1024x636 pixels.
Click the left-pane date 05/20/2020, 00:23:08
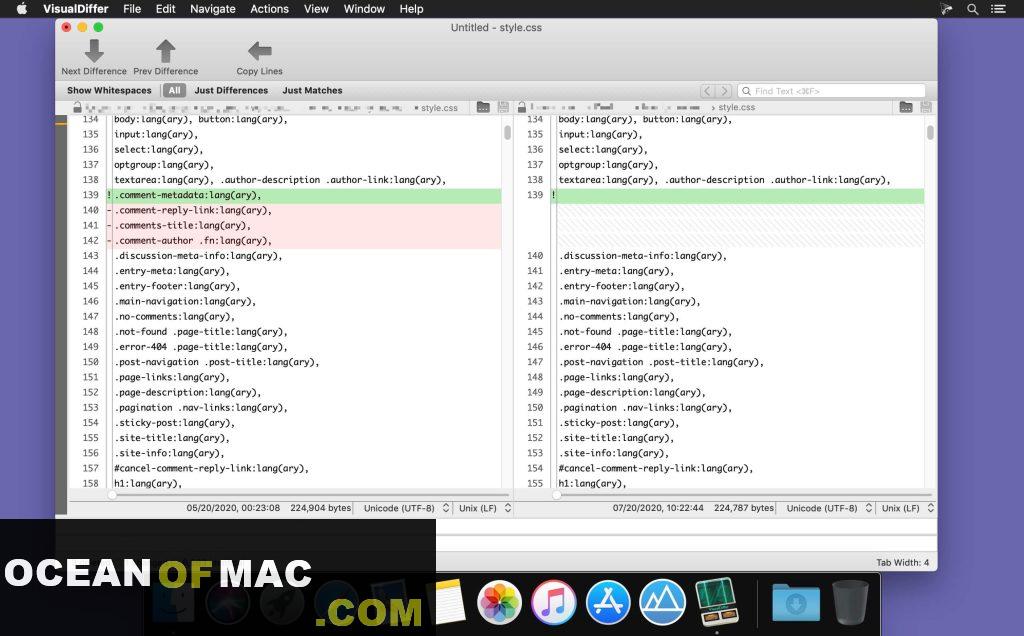233,508
